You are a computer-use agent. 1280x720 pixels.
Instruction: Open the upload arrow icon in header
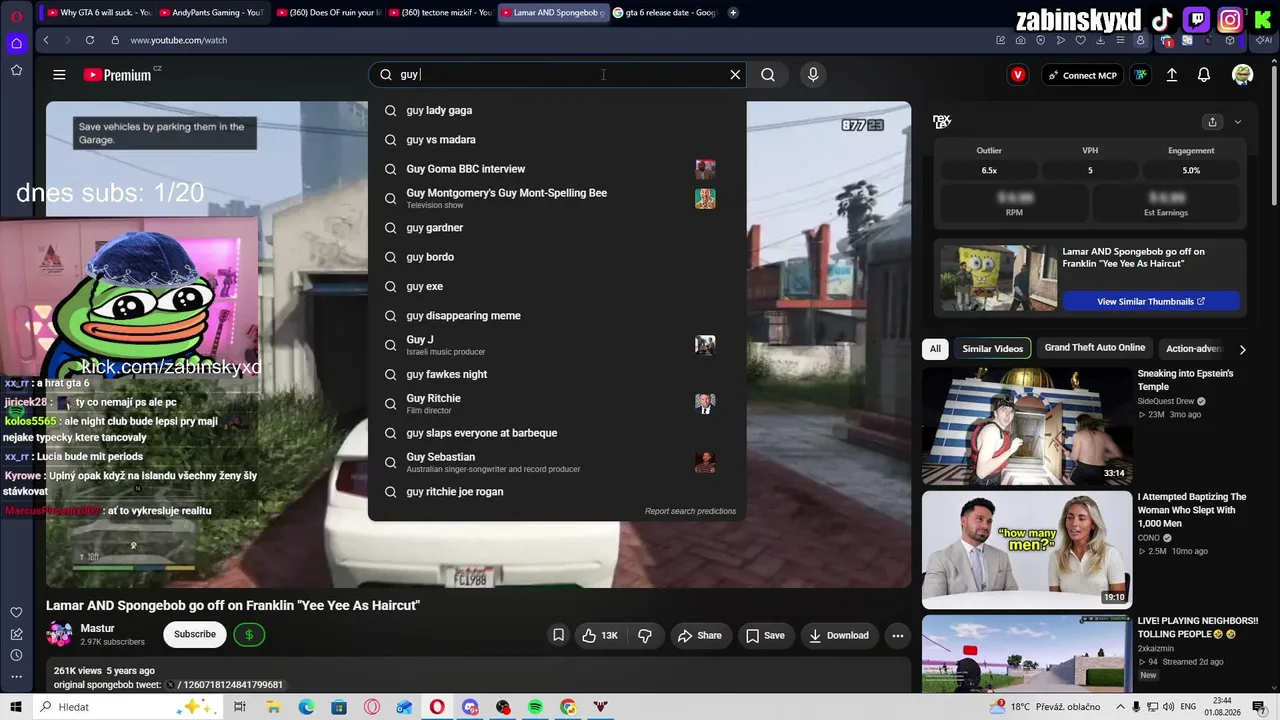pyautogui.click(x=1172, y=75)
